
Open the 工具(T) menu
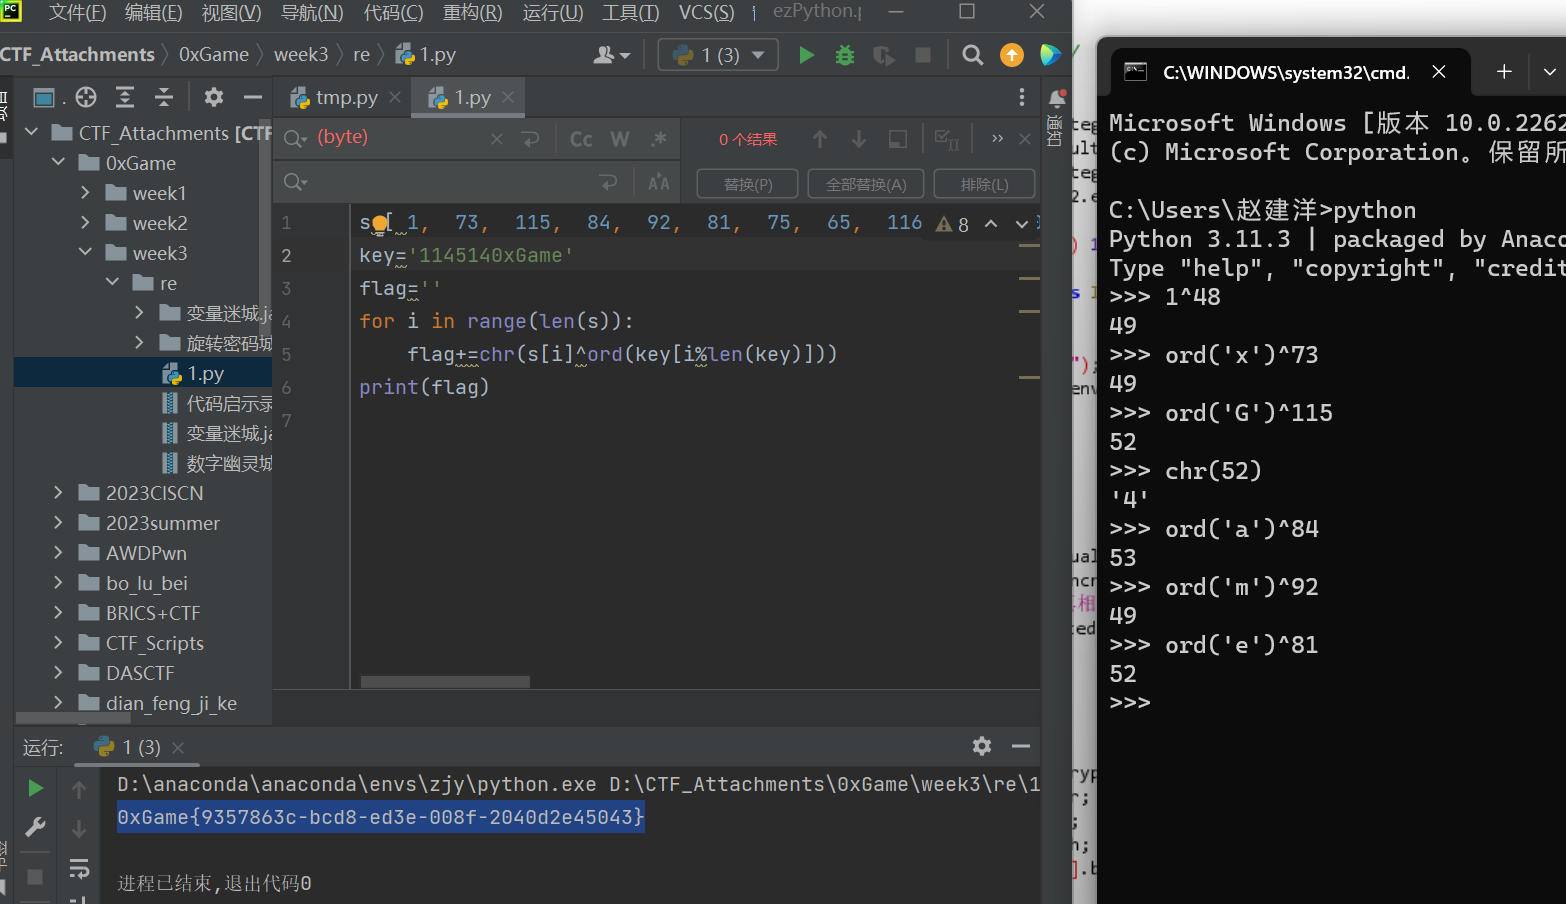[x=630, y=12]
